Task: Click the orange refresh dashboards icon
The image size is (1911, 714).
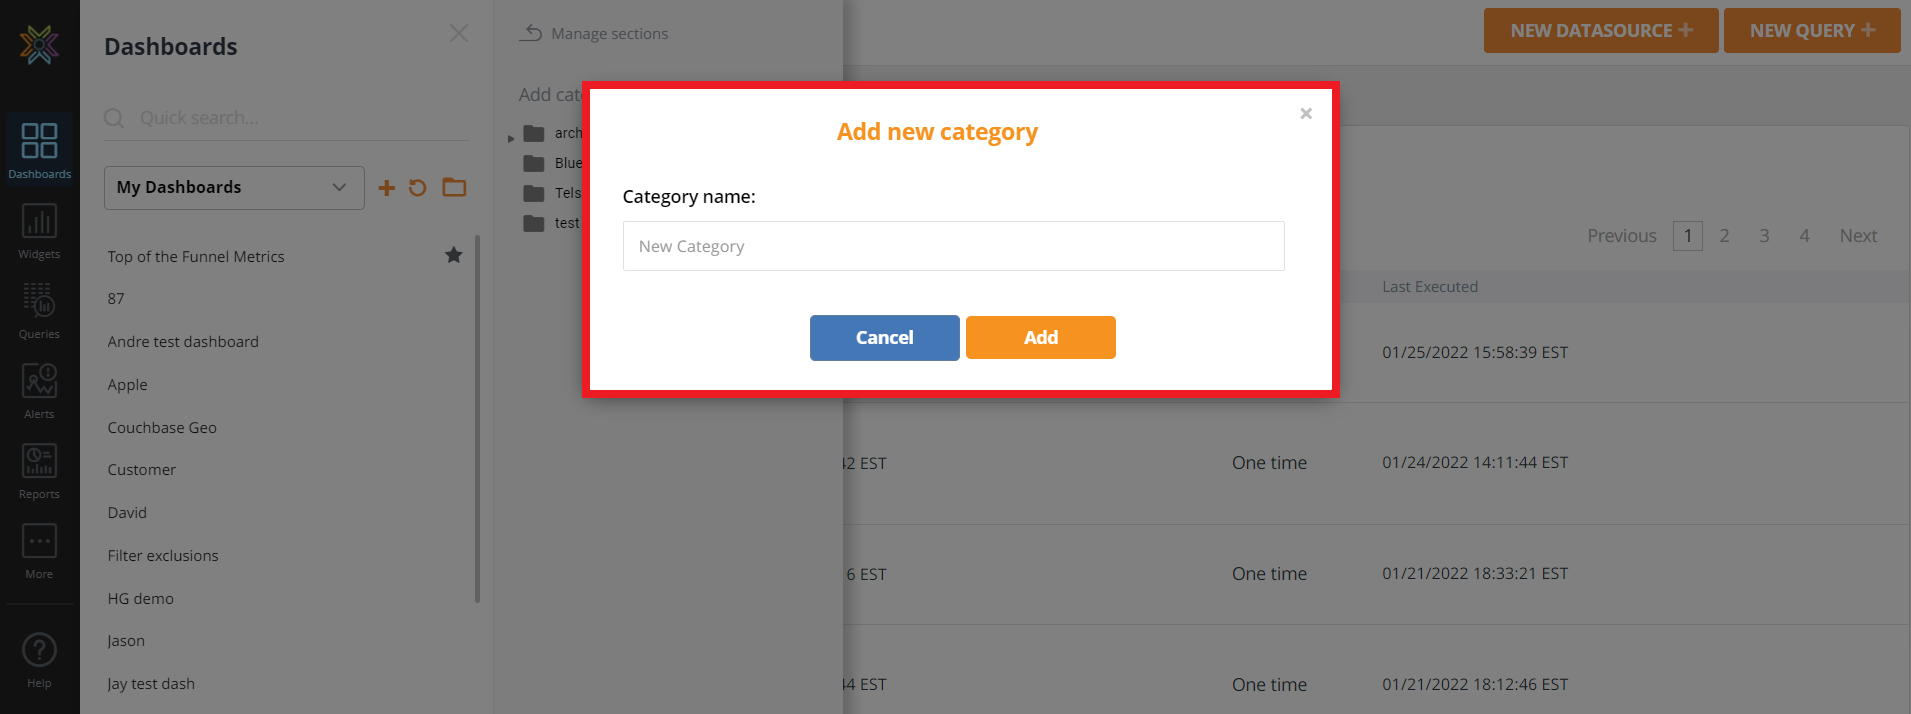Action: pyautogui.click(x=418, y=188)
